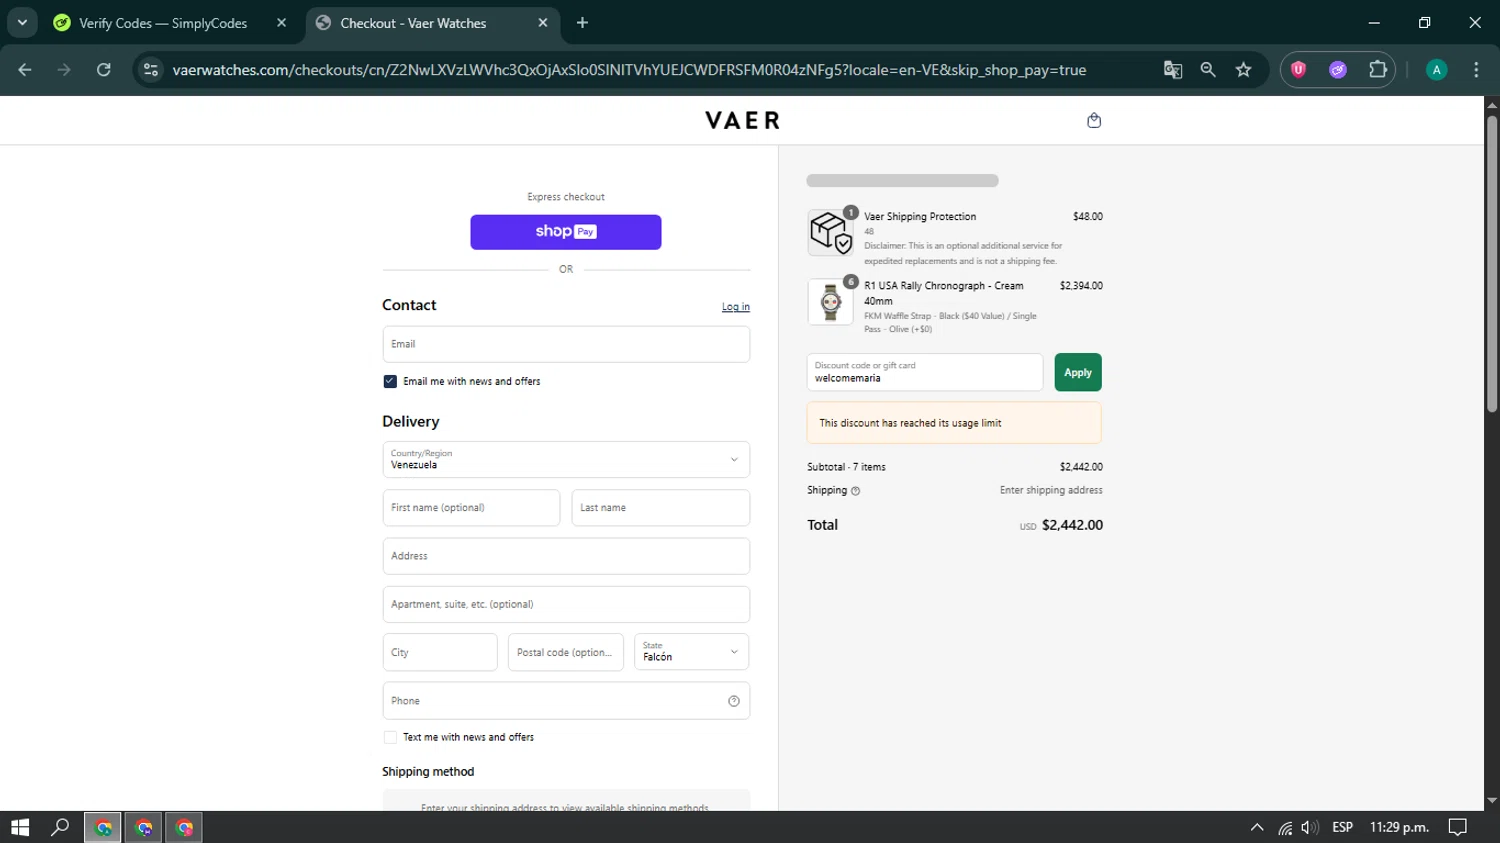Screen dimensions: 1500x843
Task: Open the volume tray icon
Action: (1310, 827)
